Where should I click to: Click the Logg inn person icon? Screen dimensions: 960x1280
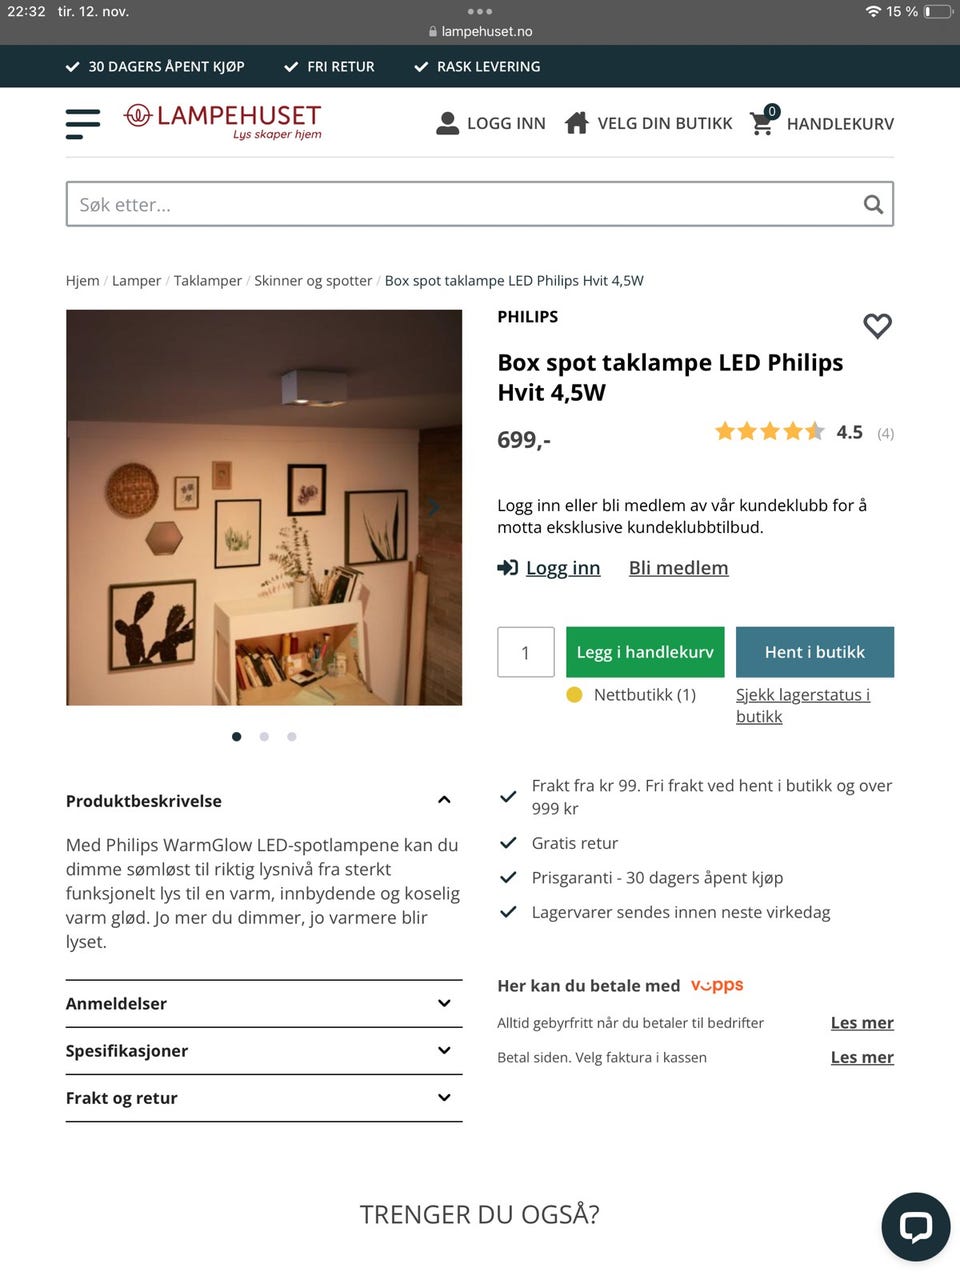point(447,122)
